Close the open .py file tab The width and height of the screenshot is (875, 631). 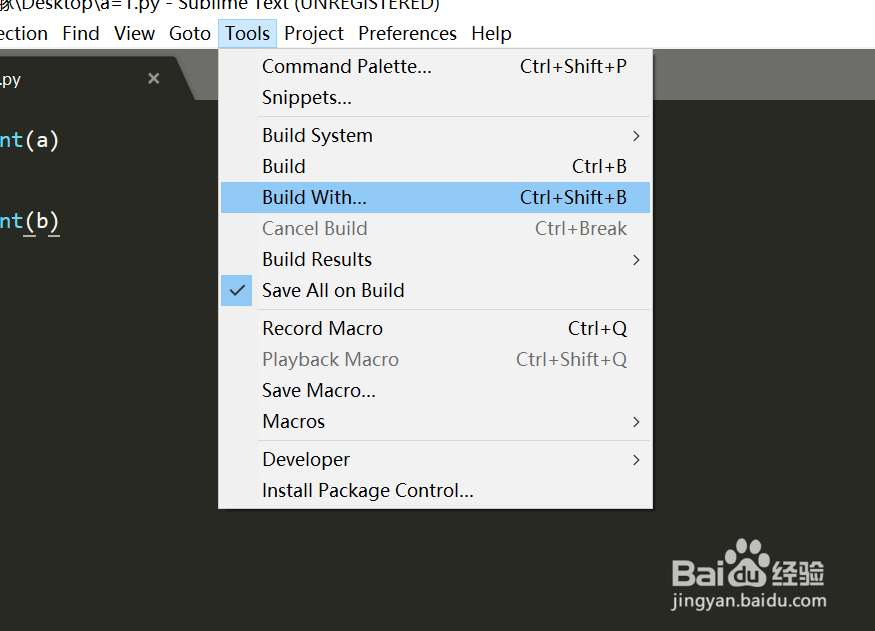click(x=153, y=78)
